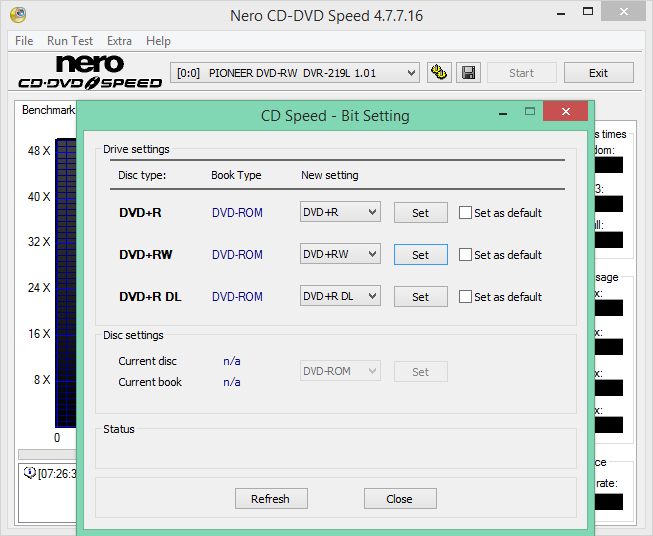This screenshot has width=653, height=536.
Task: Click the Close button in Bit Setting dialog
Action: 400,499
